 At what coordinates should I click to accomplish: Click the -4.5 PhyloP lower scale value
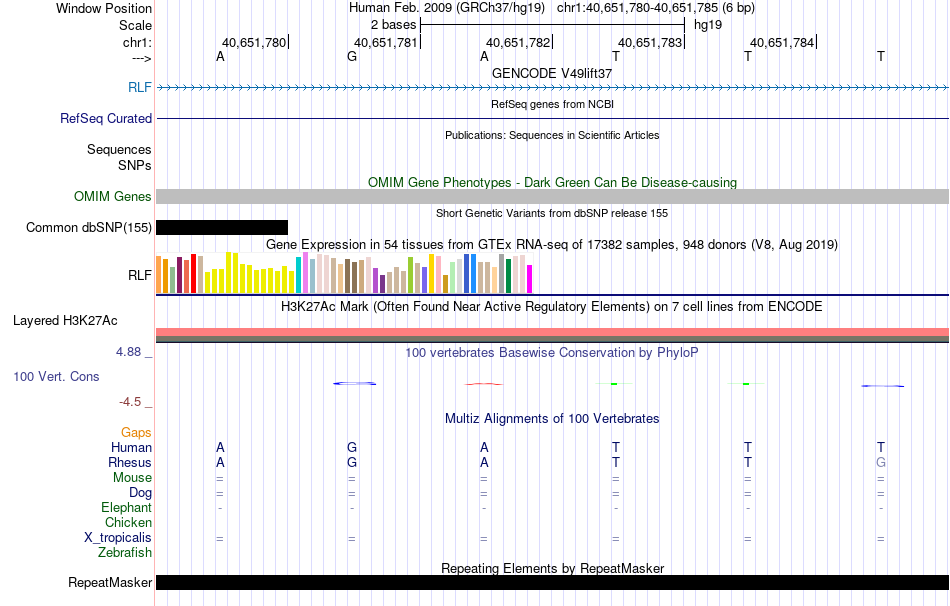click(x=130, y=402)
